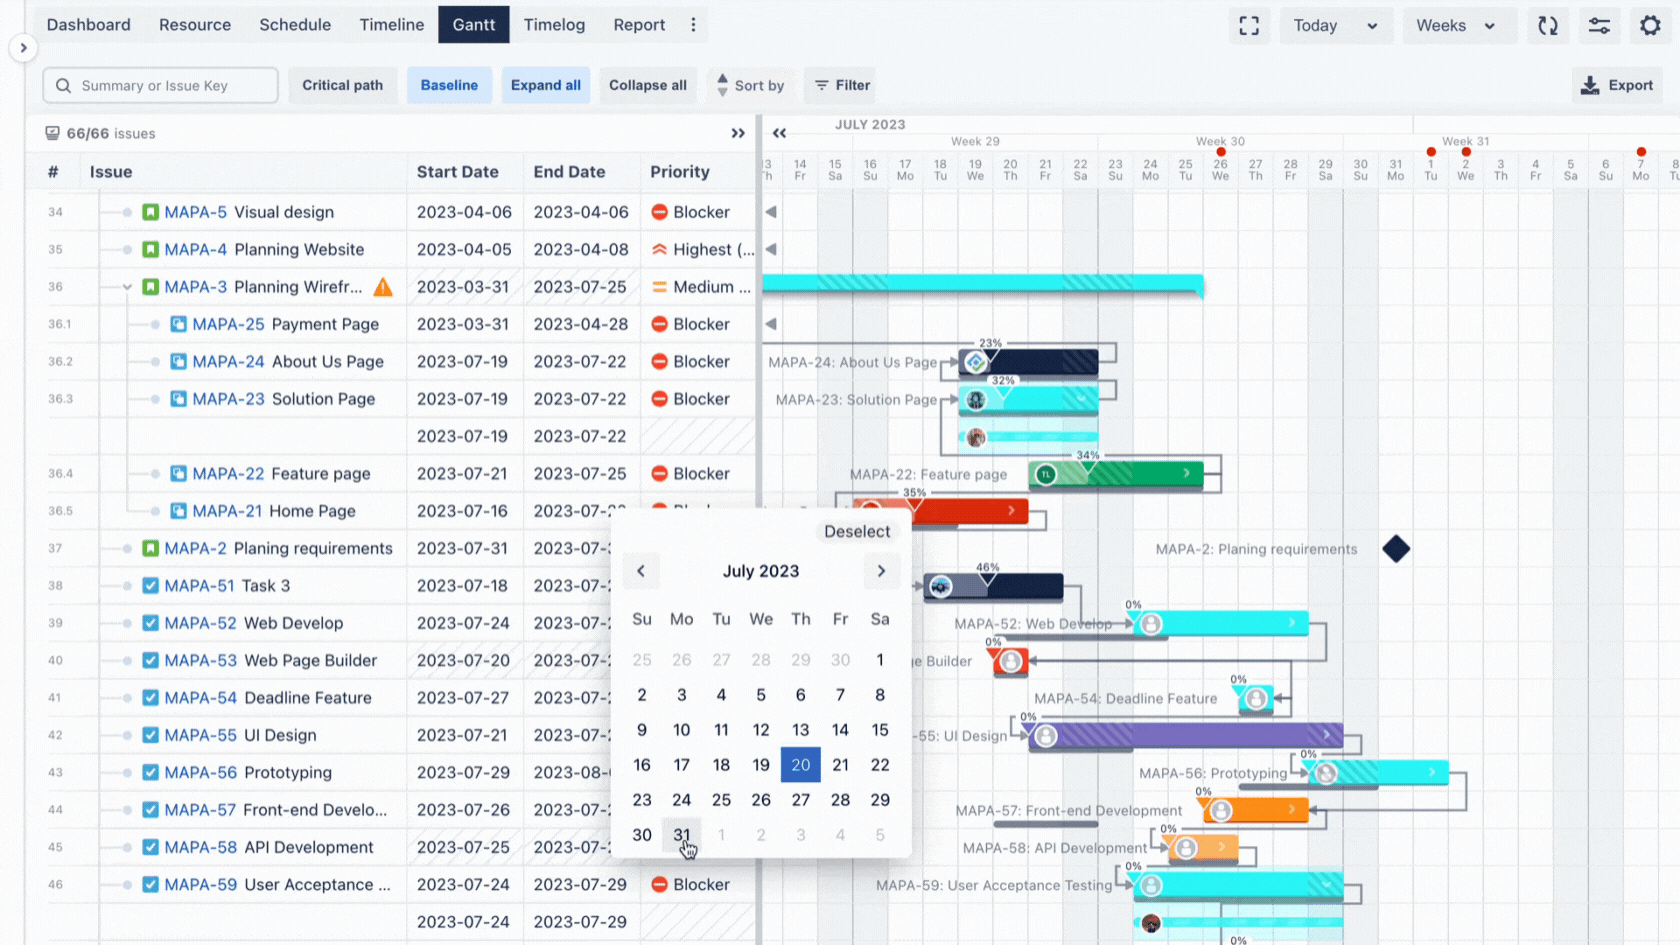Click the MAPA-25 subtask type icon
Screen dimensions: 1680x945
178,324
